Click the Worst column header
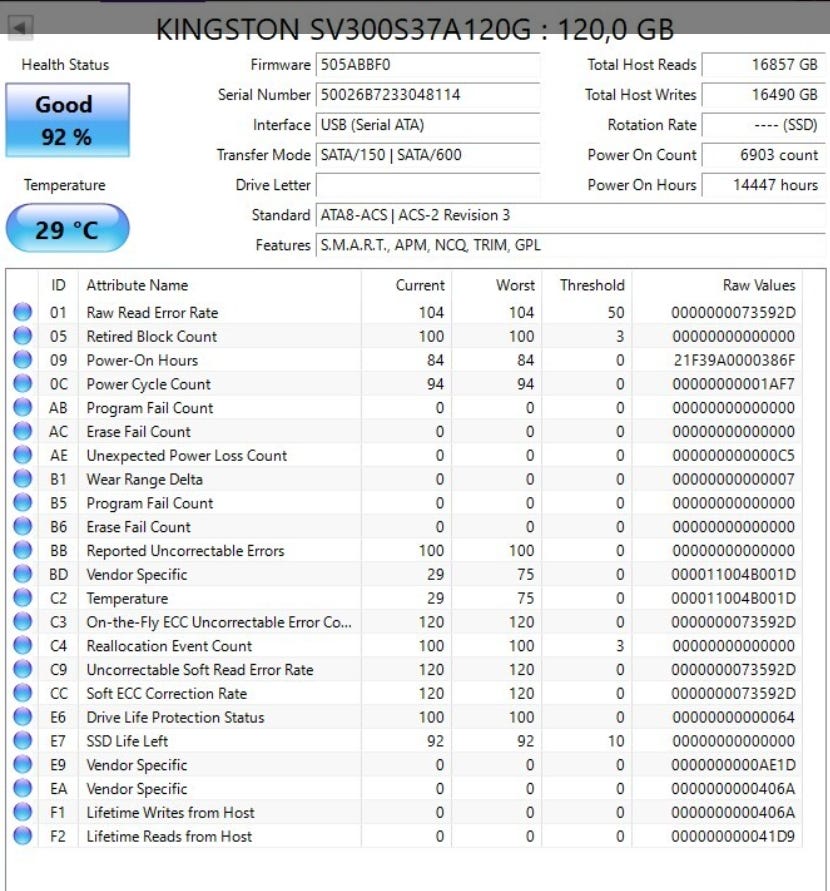The image size is (830, 891). [x=497, y=285]
